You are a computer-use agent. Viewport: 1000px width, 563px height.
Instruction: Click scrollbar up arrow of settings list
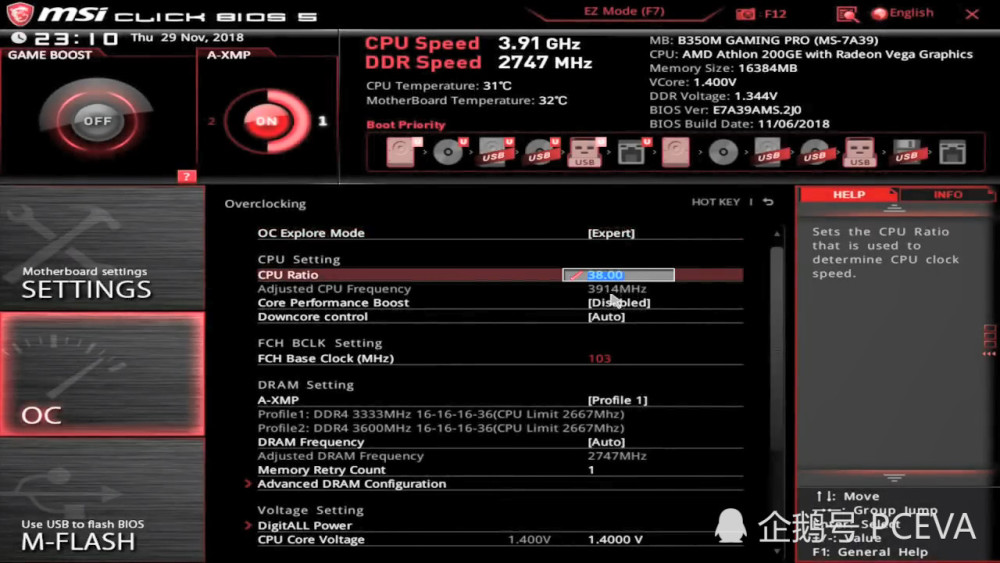click(x=776, y=233)
